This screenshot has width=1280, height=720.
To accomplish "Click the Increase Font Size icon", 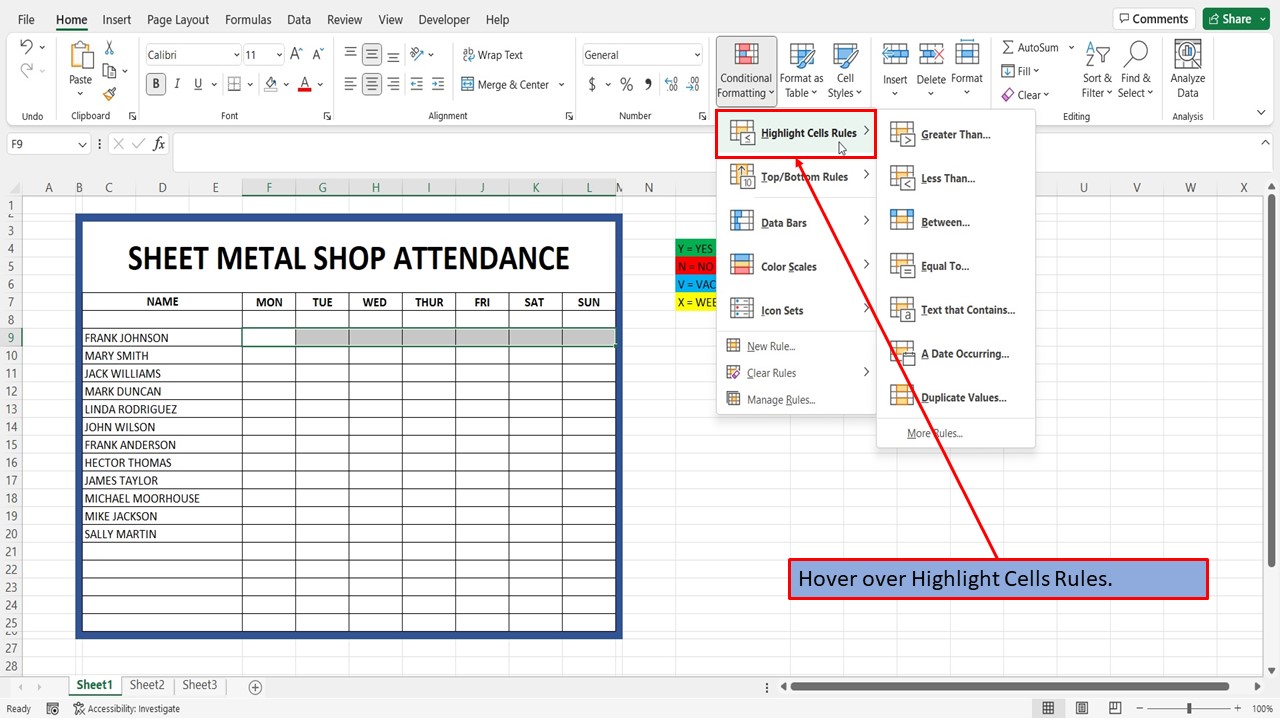I will (x=296, y=55).
